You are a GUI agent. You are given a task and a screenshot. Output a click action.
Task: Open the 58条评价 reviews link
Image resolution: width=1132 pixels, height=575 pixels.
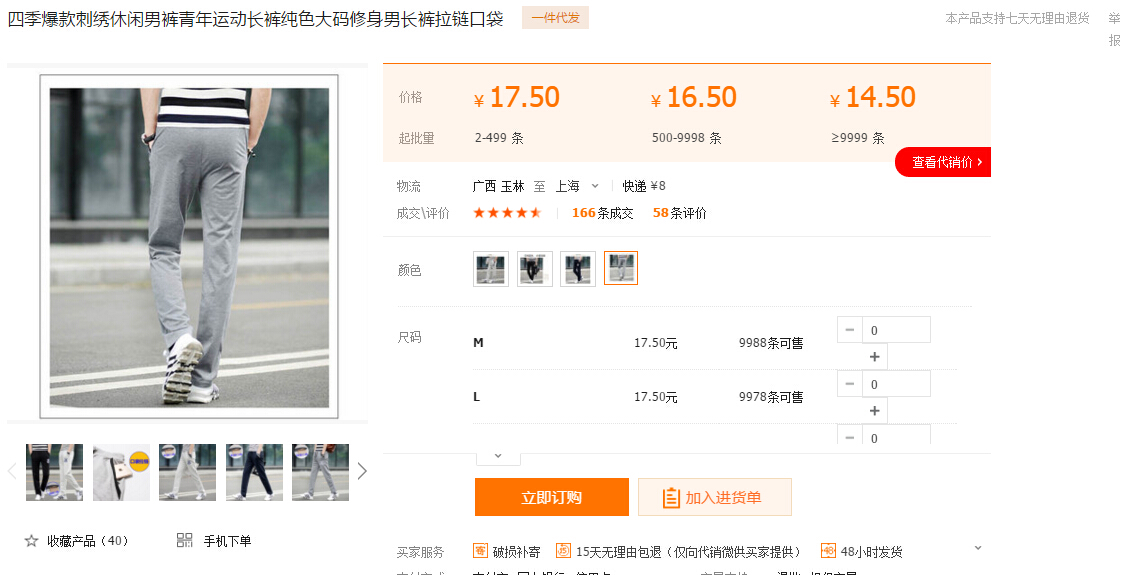click(x=679, y=213)
